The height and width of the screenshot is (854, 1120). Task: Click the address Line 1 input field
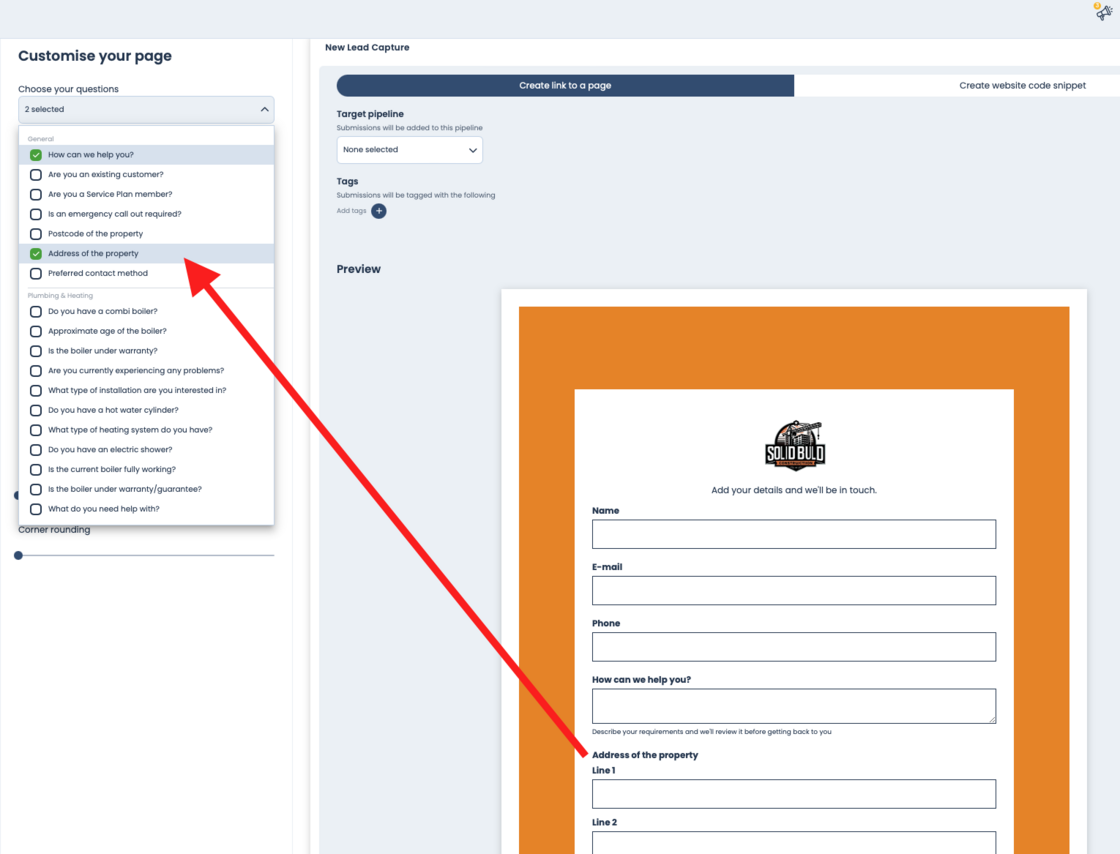click(x=793, y=794)
